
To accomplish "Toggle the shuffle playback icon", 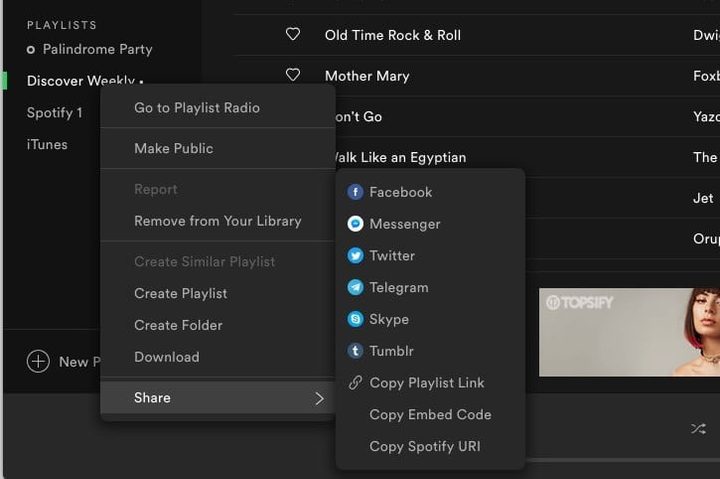I will tap(697, 429).
